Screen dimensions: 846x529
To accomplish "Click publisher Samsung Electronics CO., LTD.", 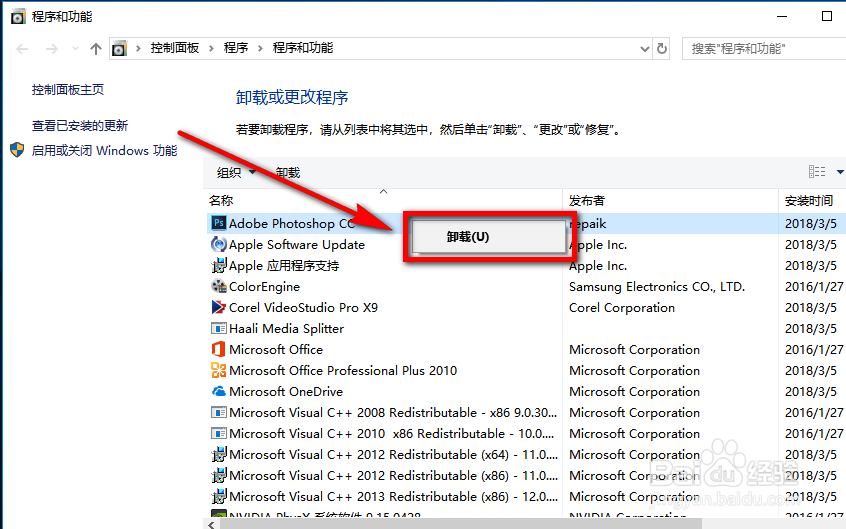I will click(657, 287).
